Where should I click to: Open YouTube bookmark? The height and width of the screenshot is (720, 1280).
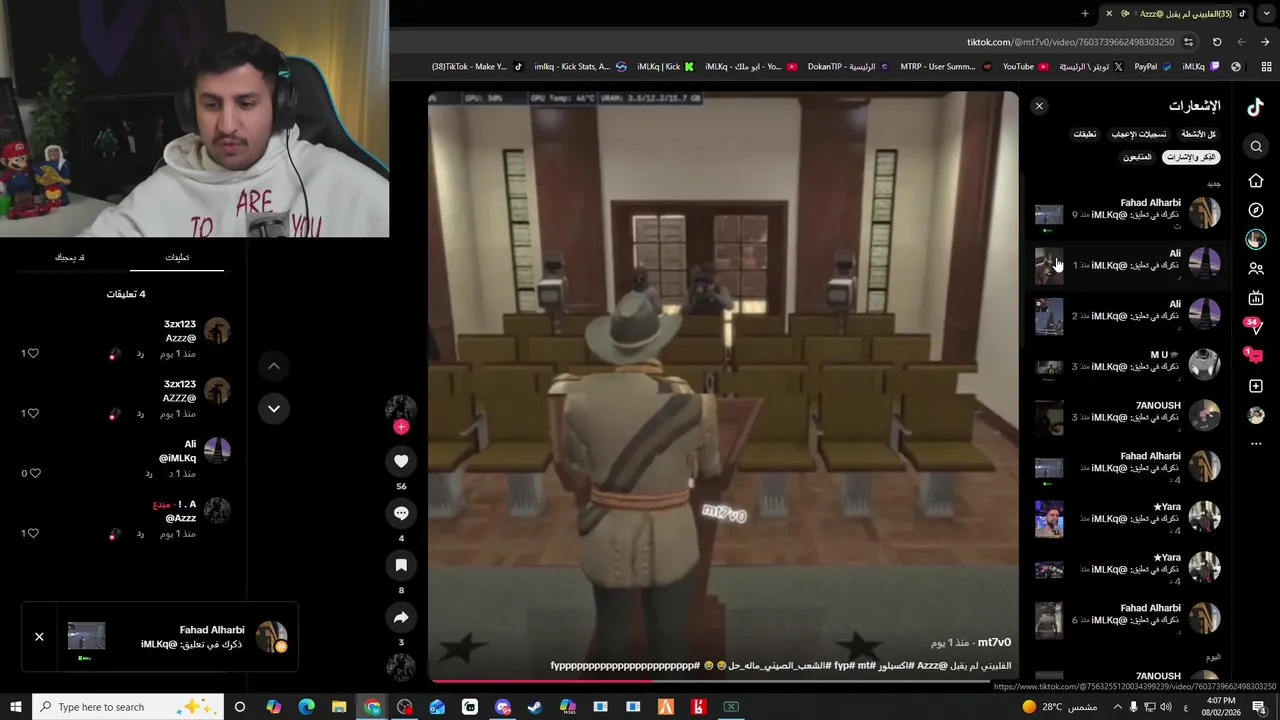[1025, 67]
